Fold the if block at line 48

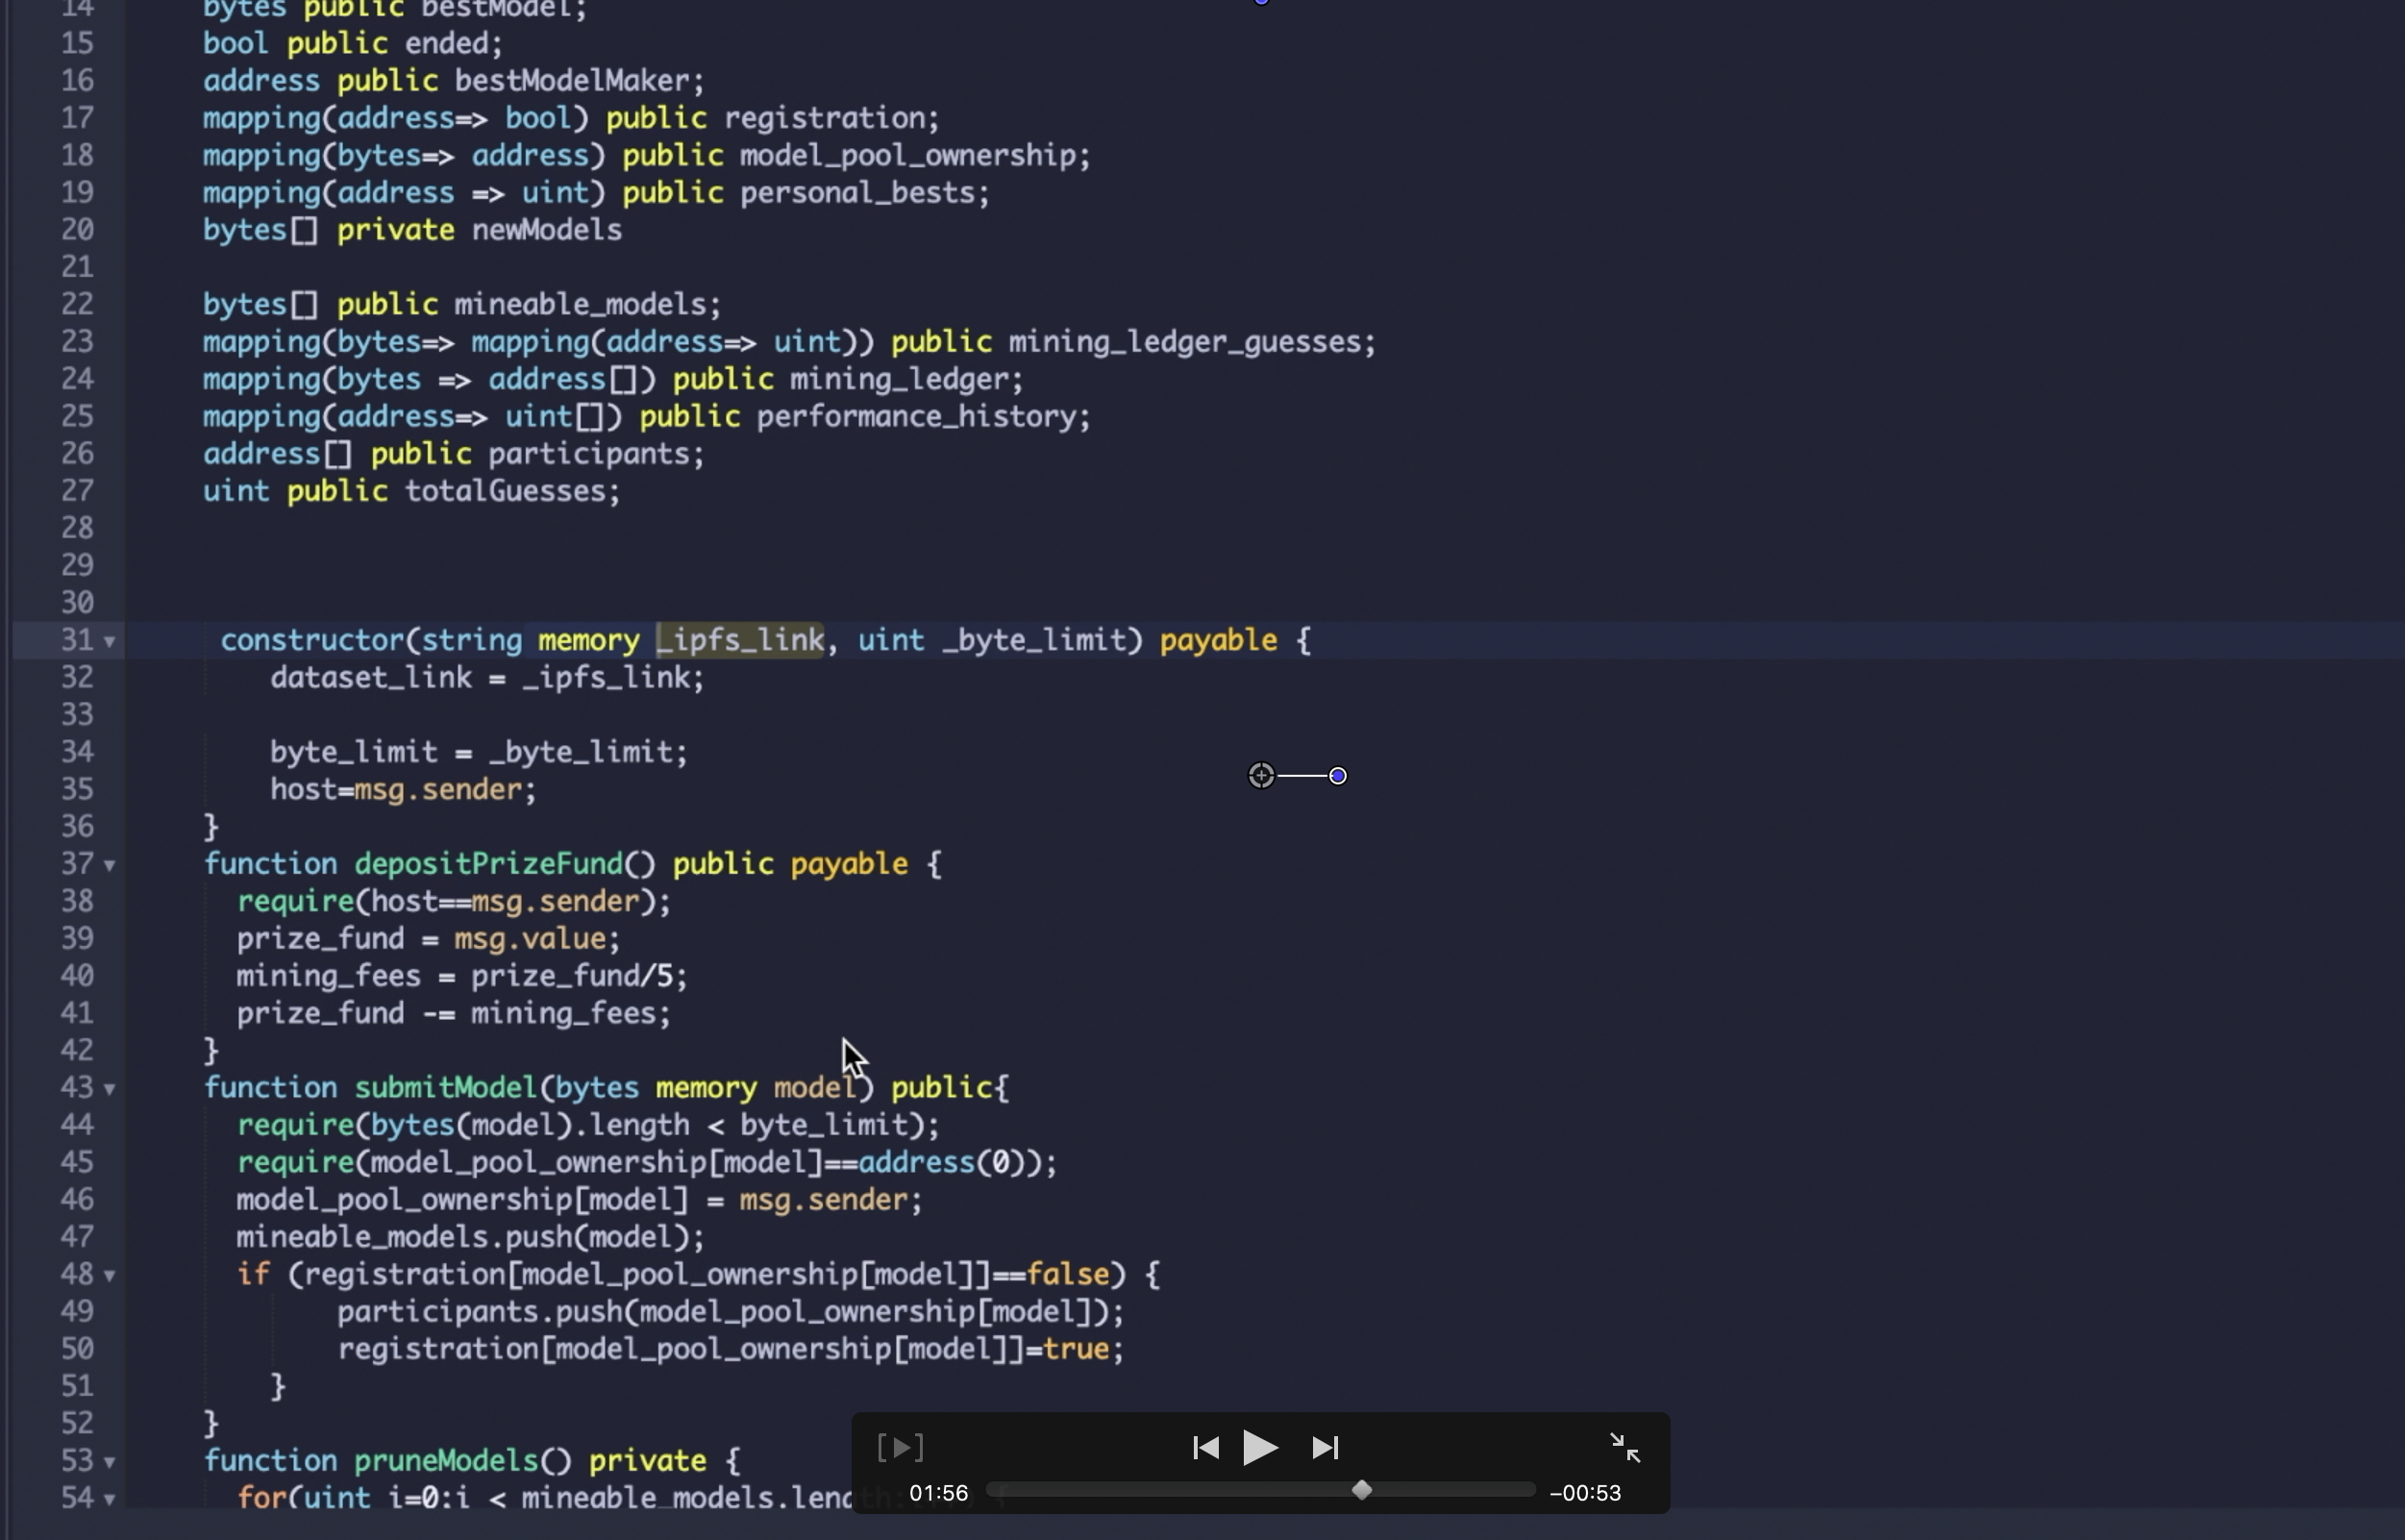pyautogui.click(x=110, y=1276)
